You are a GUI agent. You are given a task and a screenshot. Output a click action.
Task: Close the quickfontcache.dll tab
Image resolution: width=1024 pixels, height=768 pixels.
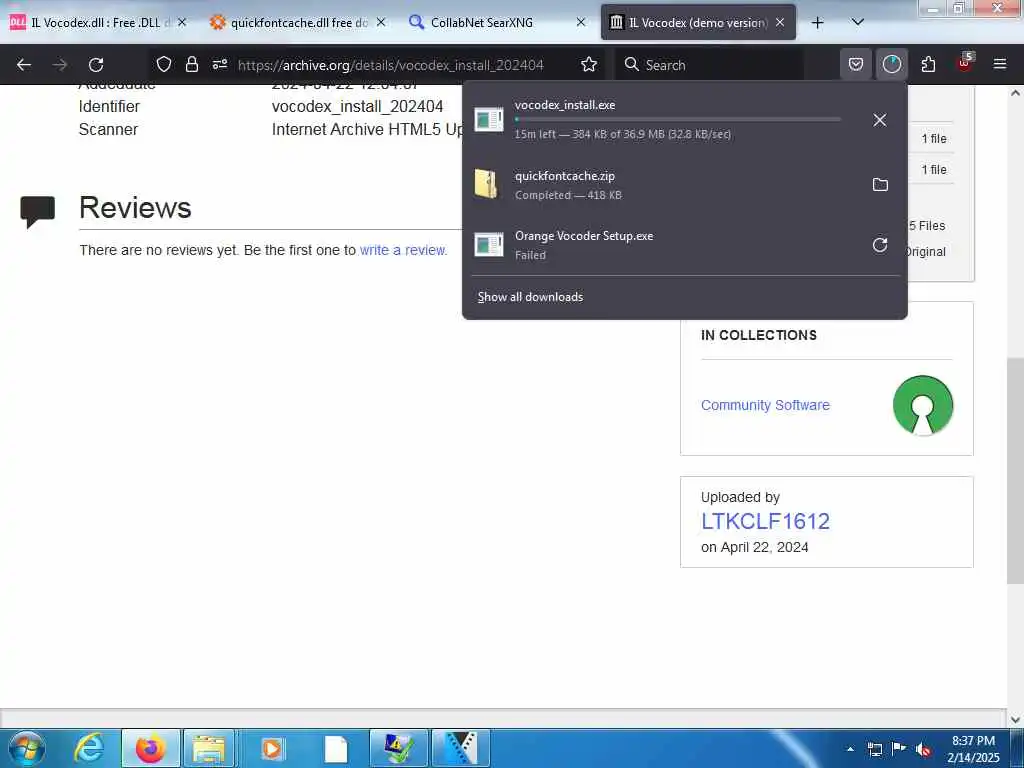point(381,23)
